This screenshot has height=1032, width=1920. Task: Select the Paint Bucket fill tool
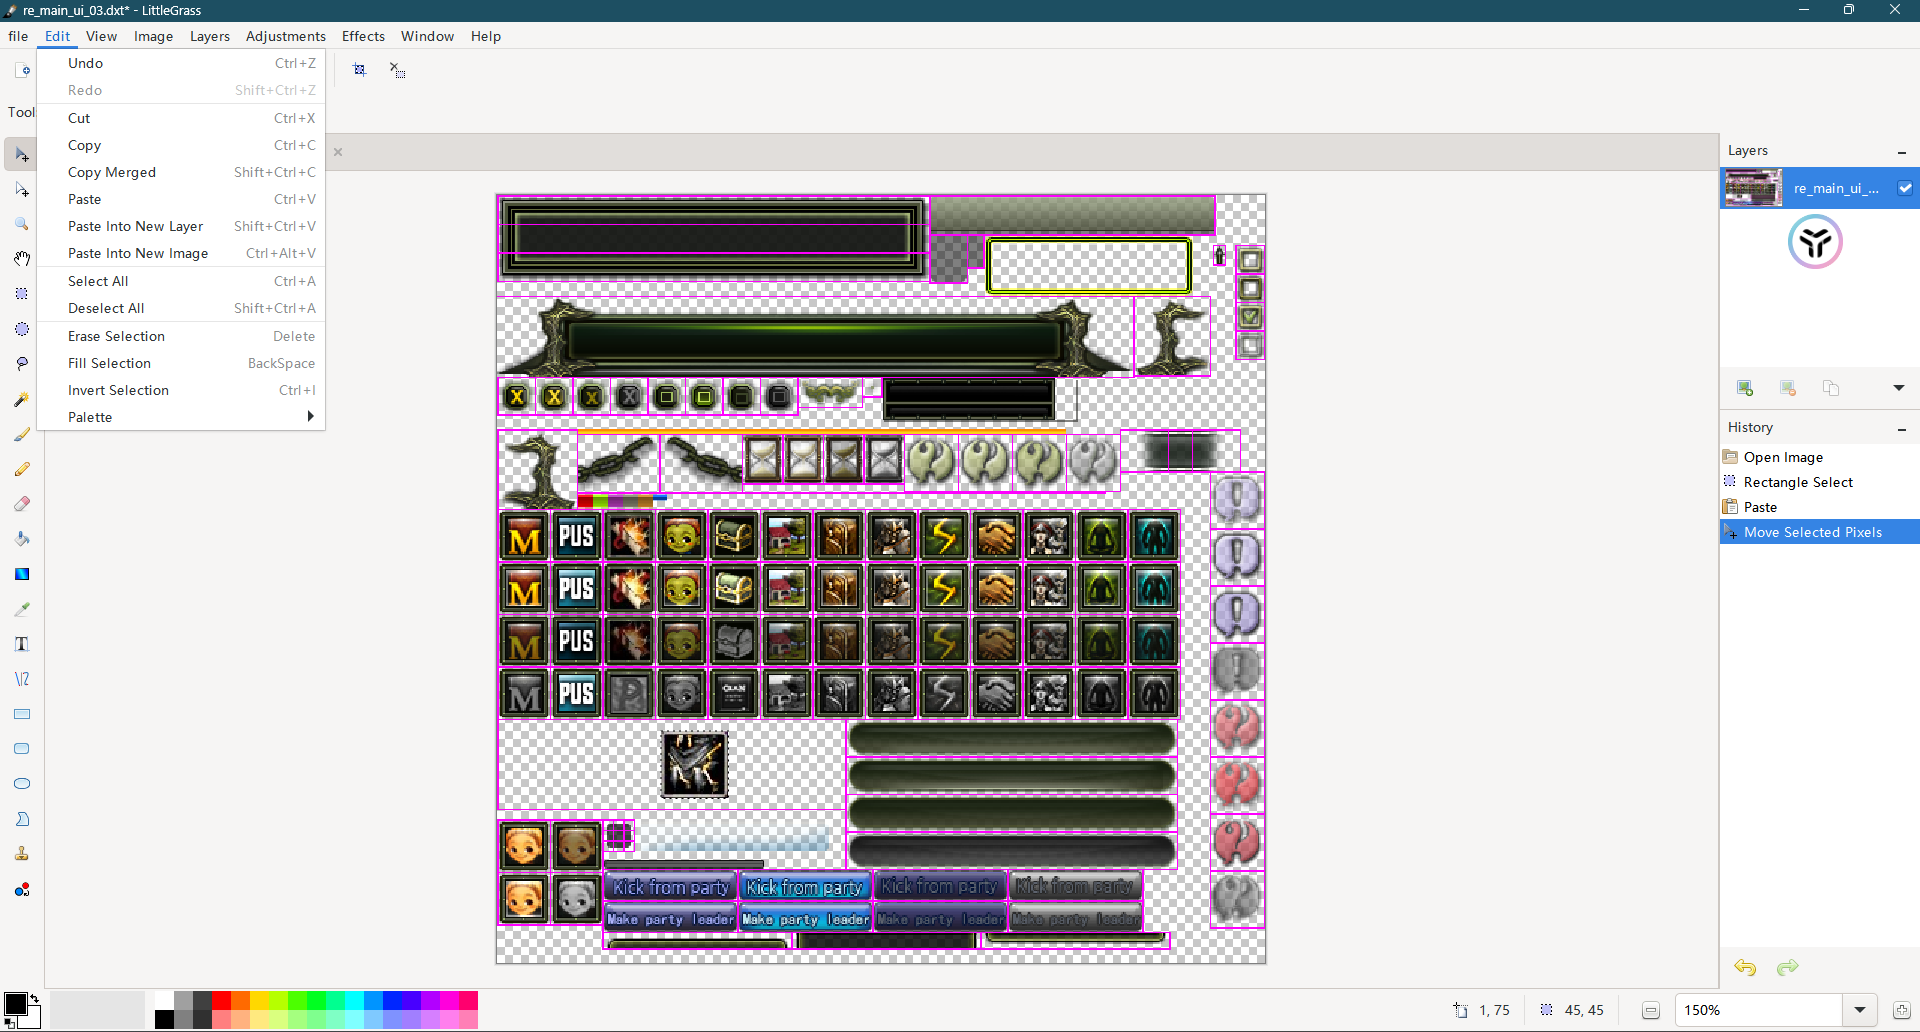pyautogui.click(x=22, y=539)
